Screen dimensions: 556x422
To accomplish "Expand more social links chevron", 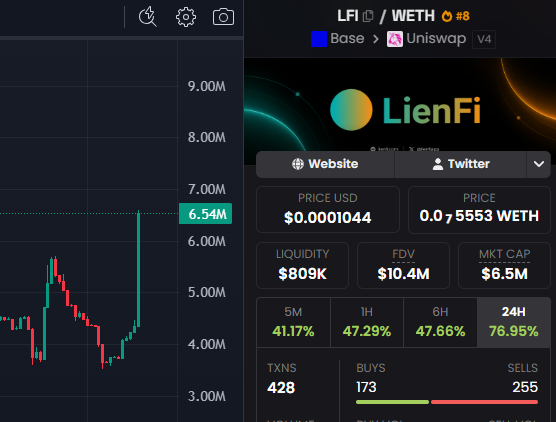I will (x=539, y=164).
